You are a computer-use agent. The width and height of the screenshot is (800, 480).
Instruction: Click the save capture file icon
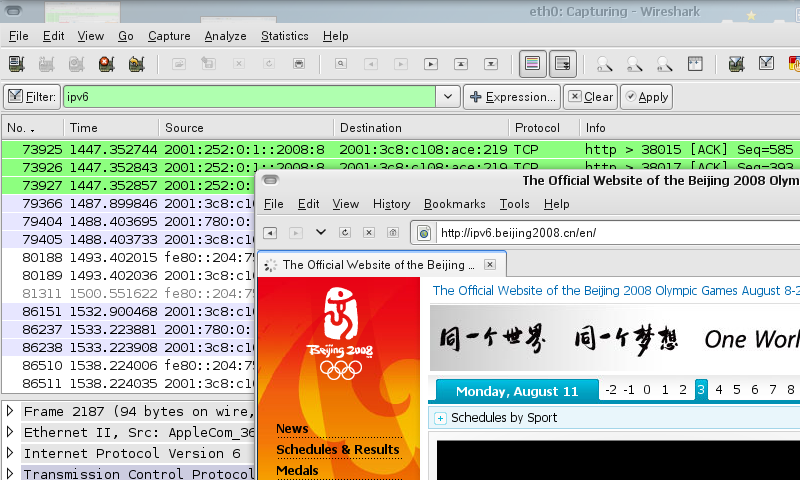[208, 64]
